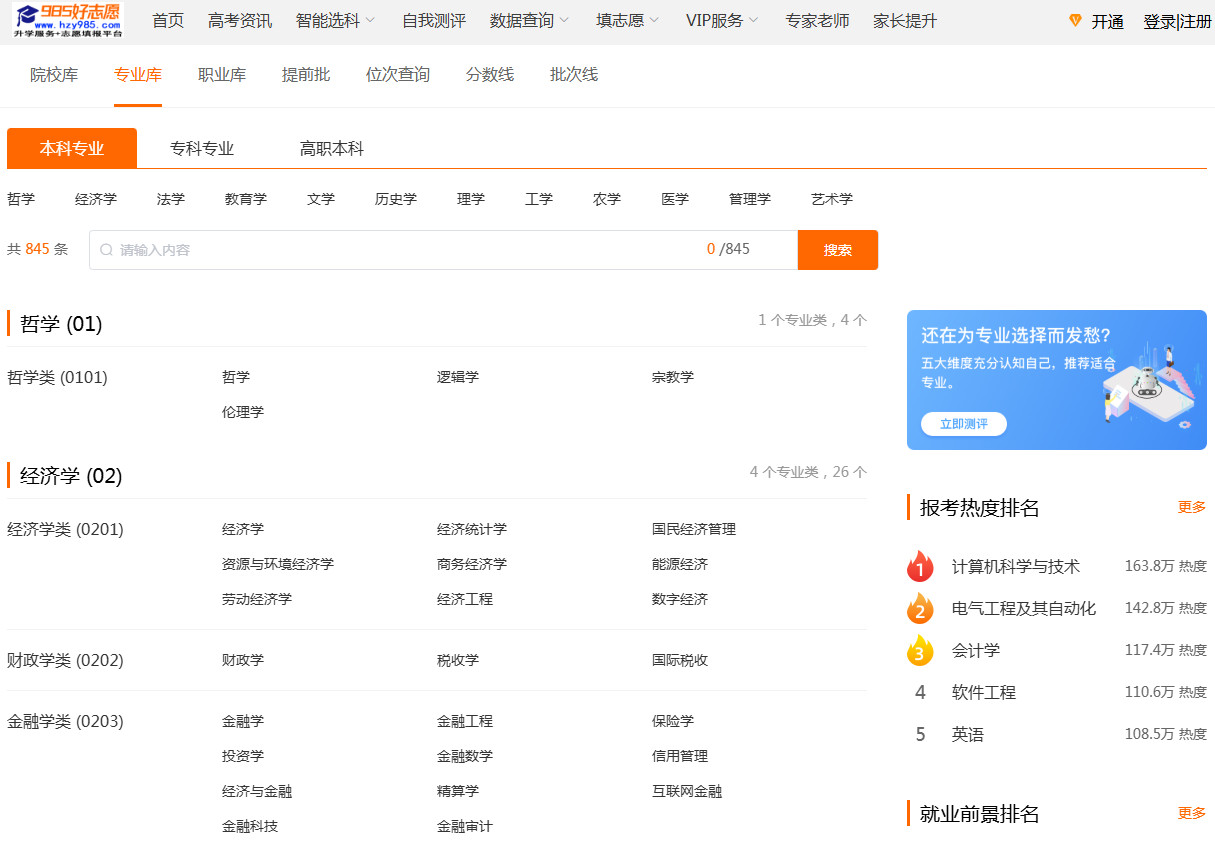Open the 家长提升 nav item
The image size is (1215, 845).
coord(905,21)
